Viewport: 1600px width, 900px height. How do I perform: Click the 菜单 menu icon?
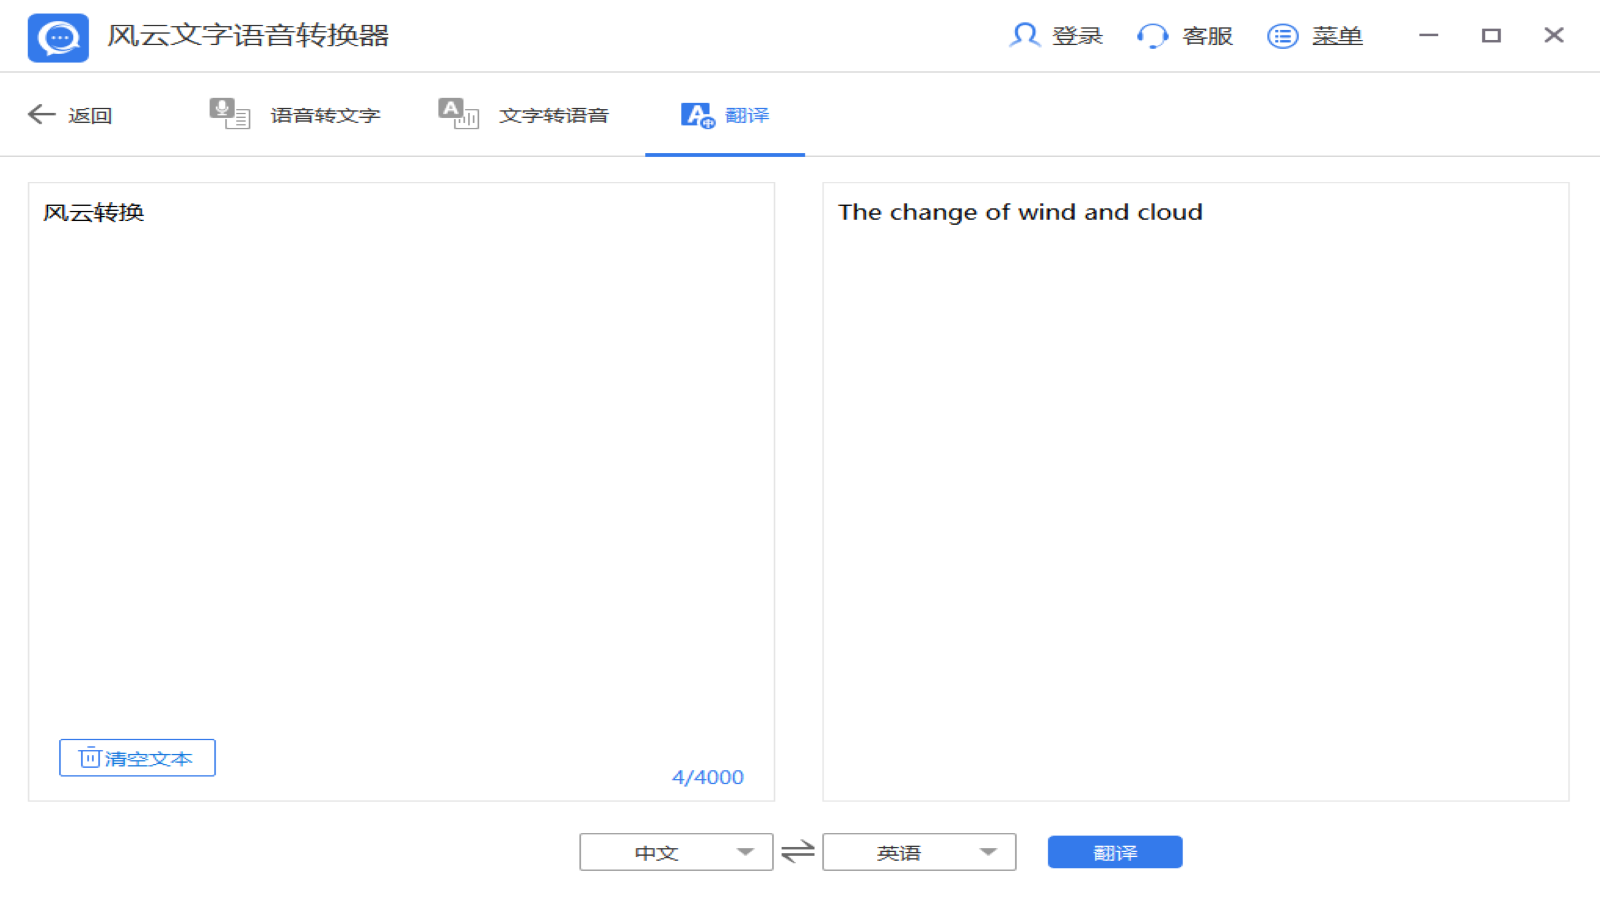point(1282,35)
